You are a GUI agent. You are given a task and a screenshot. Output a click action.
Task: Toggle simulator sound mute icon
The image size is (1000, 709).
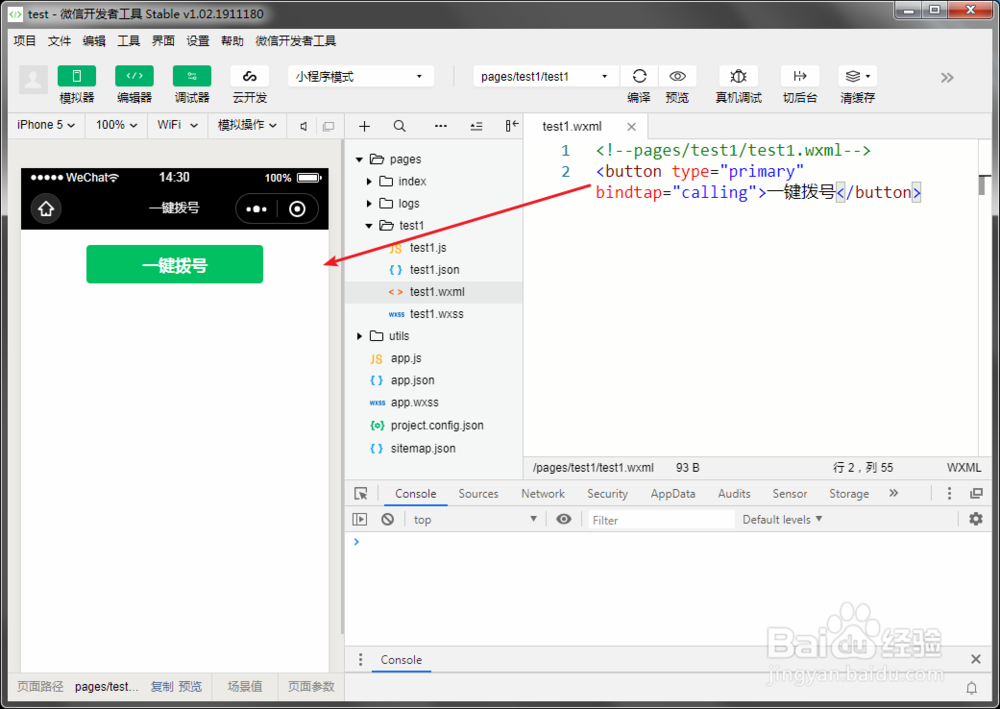[x=304, y=126]
